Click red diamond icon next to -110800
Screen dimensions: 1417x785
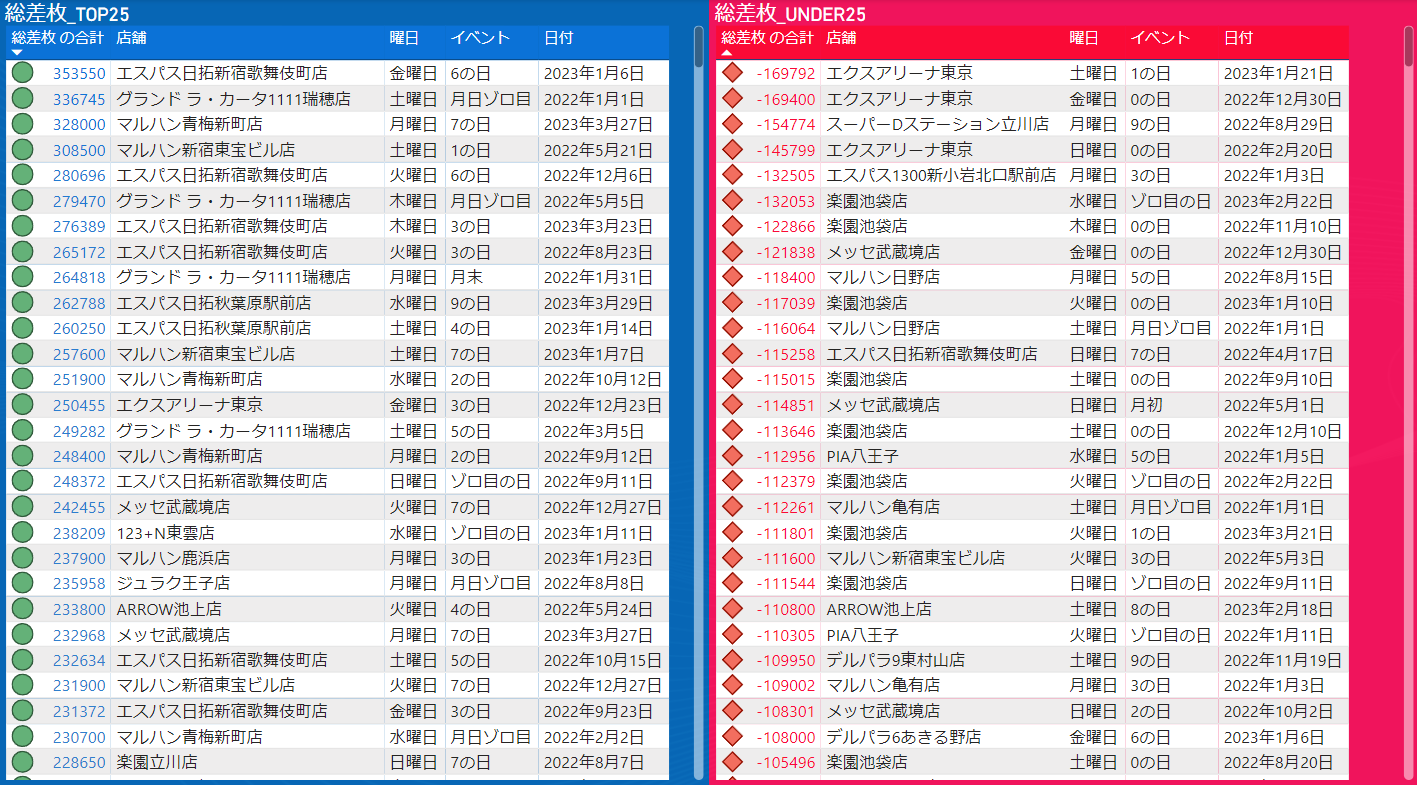[x=732, y=609]
